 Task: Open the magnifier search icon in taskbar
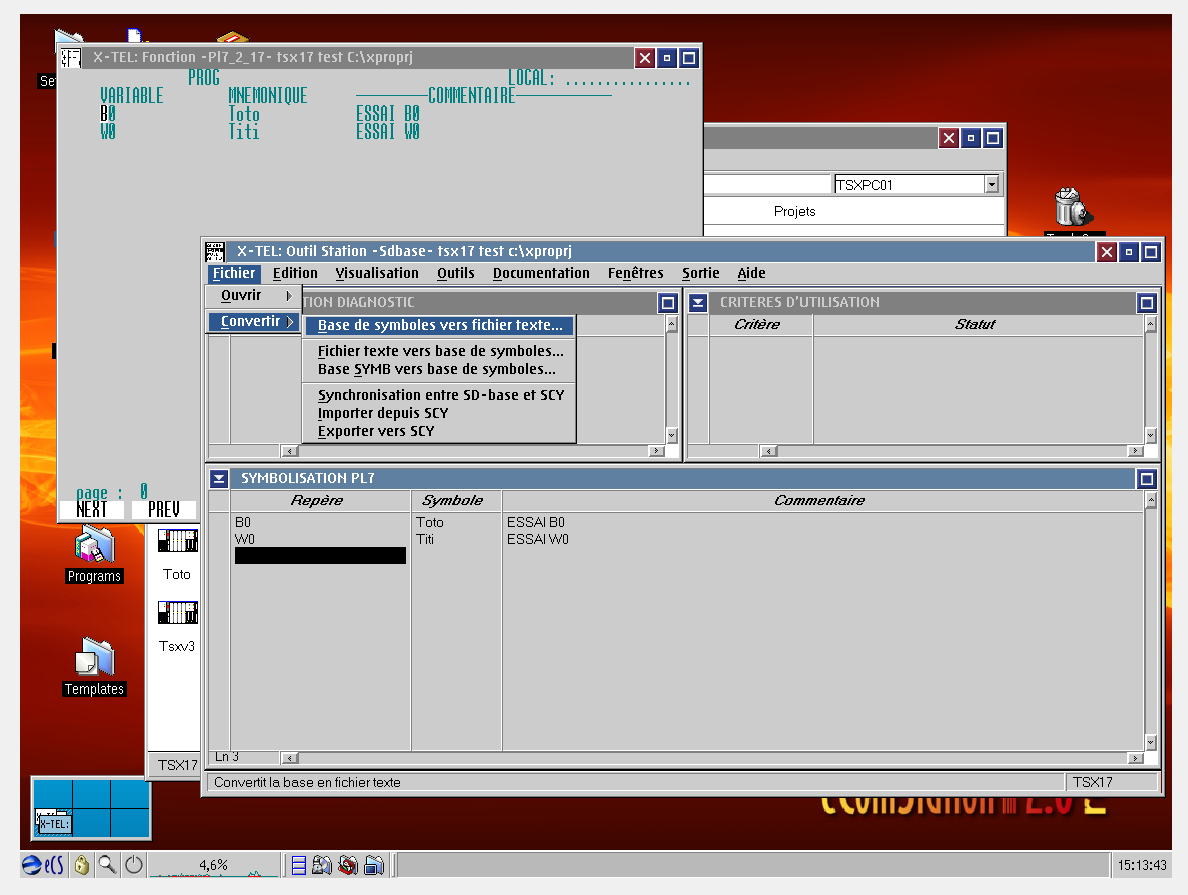(x=107, y=865)
